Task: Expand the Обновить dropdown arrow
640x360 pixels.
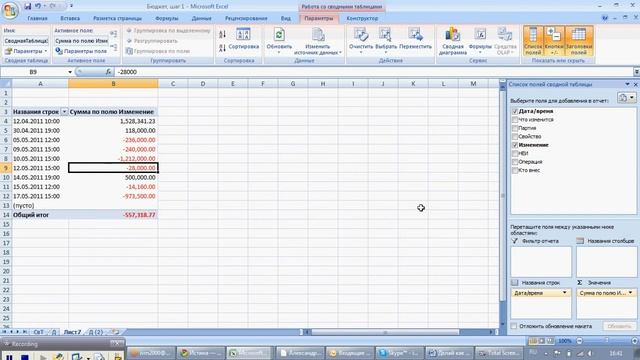Action: (279, 53)
